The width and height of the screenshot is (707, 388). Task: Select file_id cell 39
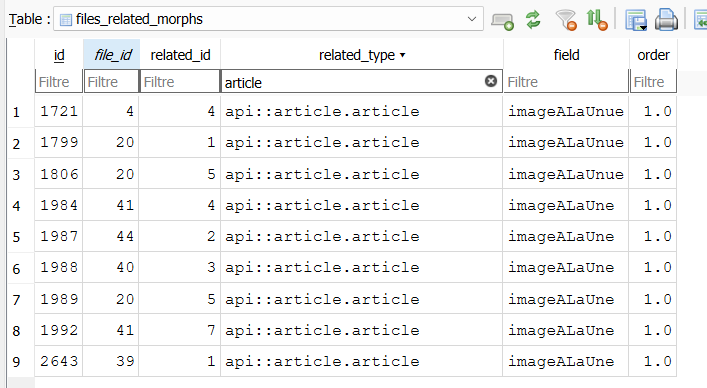111,361
